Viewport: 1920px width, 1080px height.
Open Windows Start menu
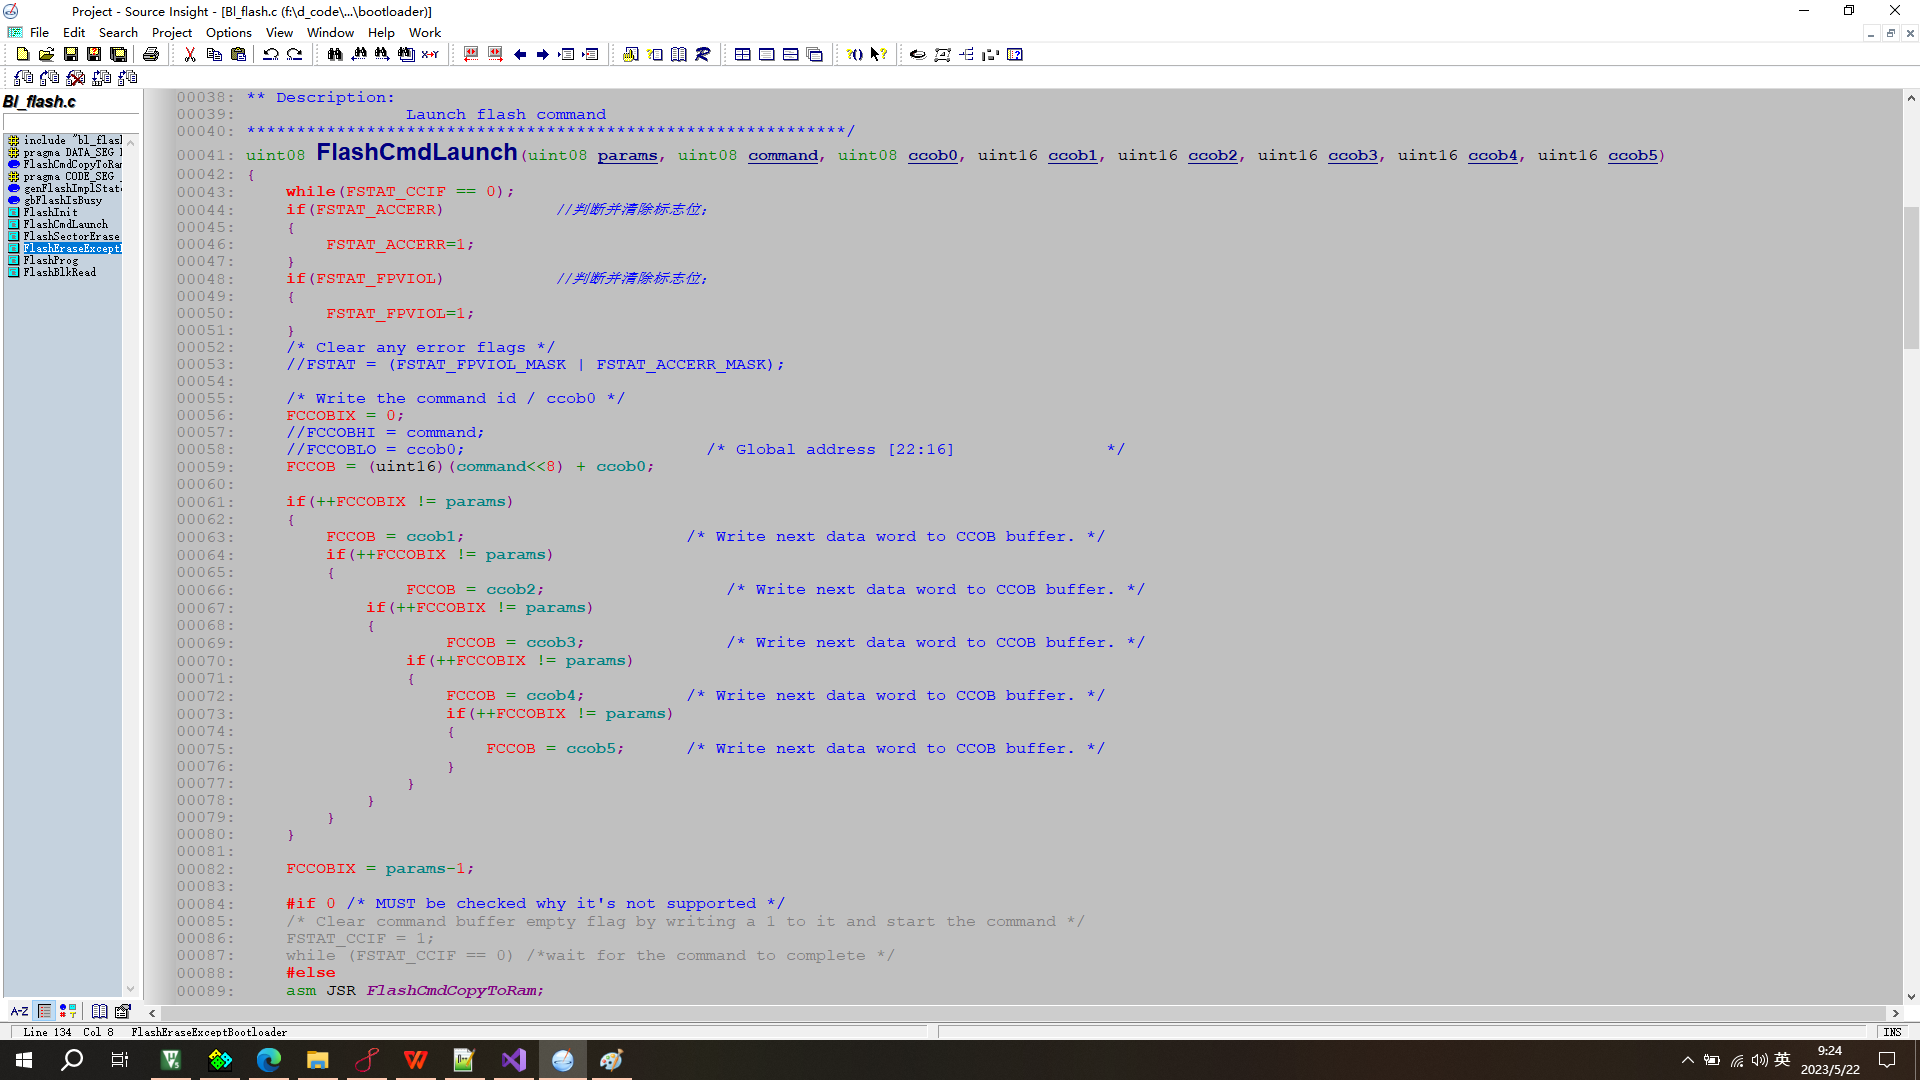pos(24,1060)
